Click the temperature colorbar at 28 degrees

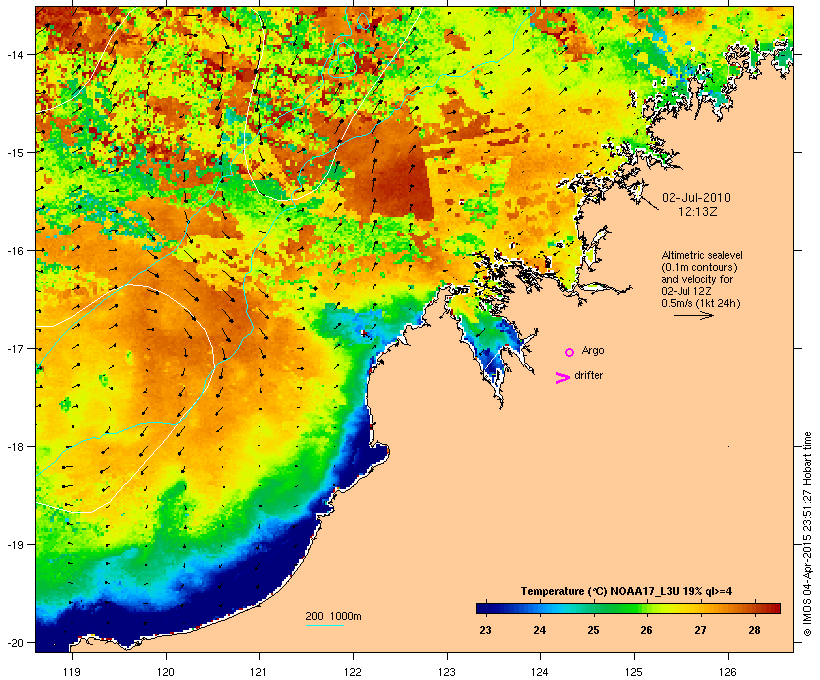(x=754, y=608)
